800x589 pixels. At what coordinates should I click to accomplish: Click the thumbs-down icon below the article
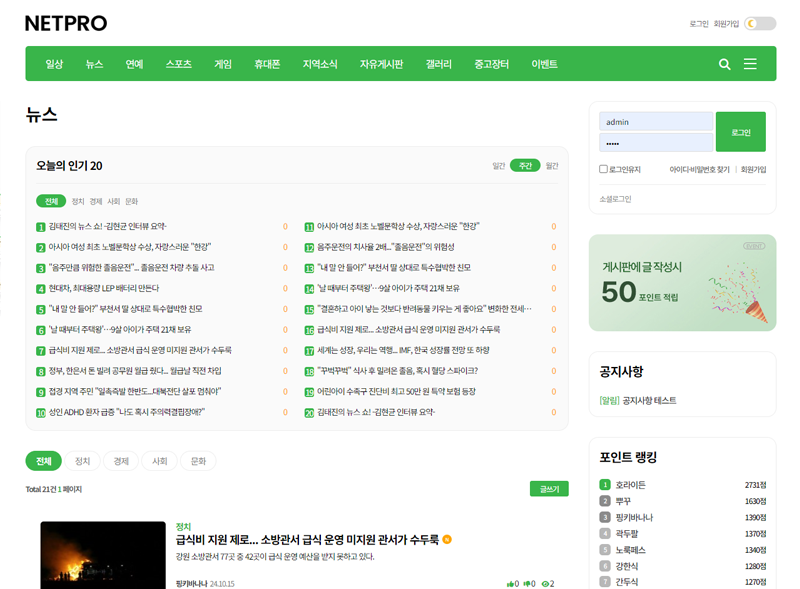tap(528, 583)
